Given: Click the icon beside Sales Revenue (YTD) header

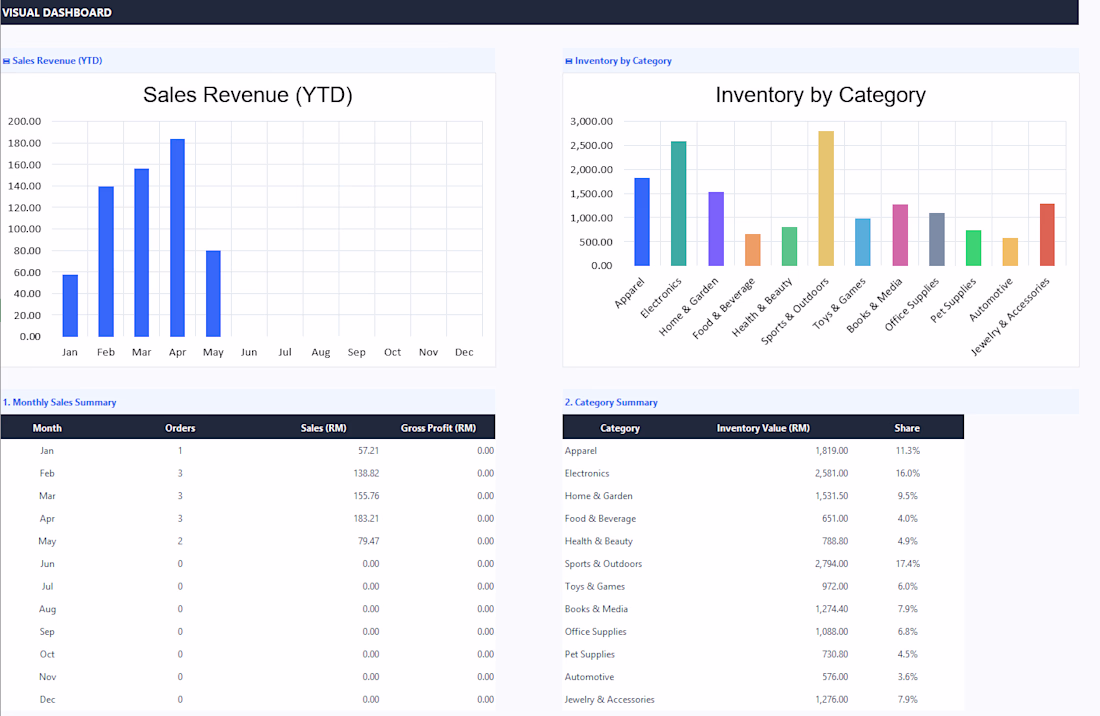Looking at the screenshot, I should [x=6, y=61].
